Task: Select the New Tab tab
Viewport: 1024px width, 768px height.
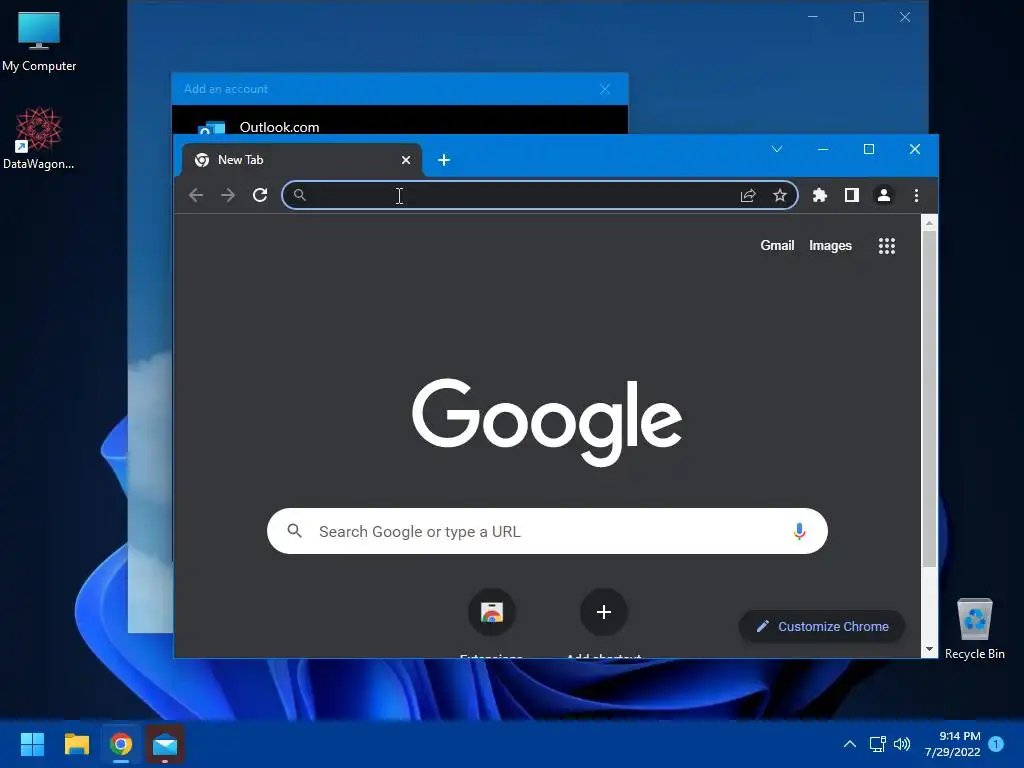Action: (302, 160)
